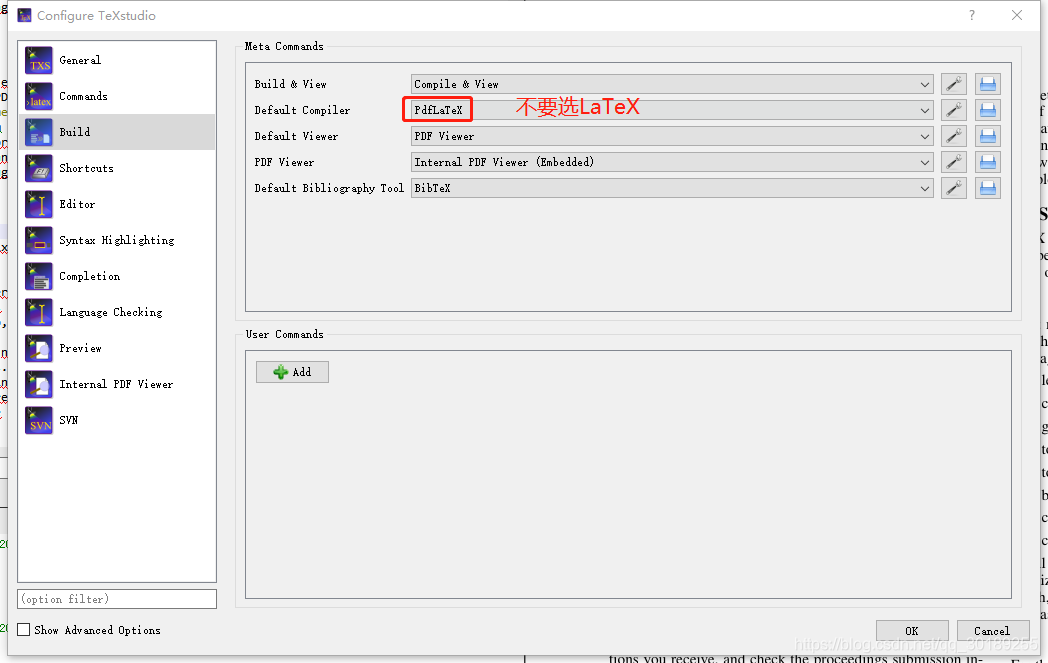Click blue reset icon for Default Viewer
The width and height of the screenshot is (1048, 663).
(988, 136)
